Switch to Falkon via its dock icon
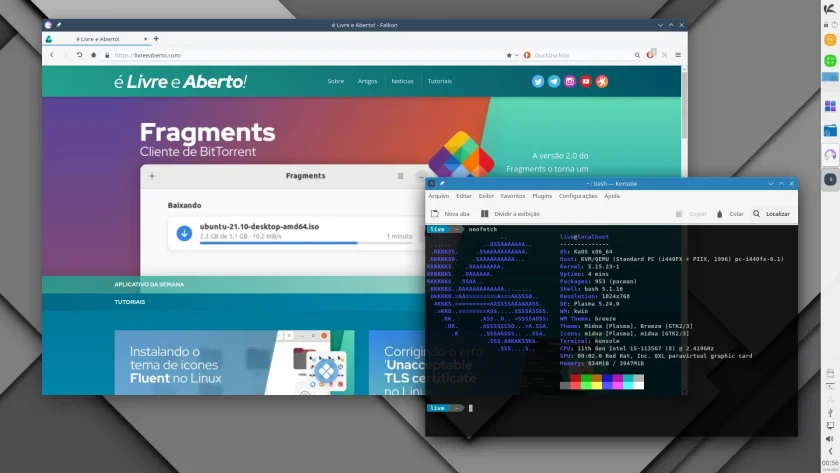Image resolution: width=840 pixels, height=473 pixels. click(830, 155)
